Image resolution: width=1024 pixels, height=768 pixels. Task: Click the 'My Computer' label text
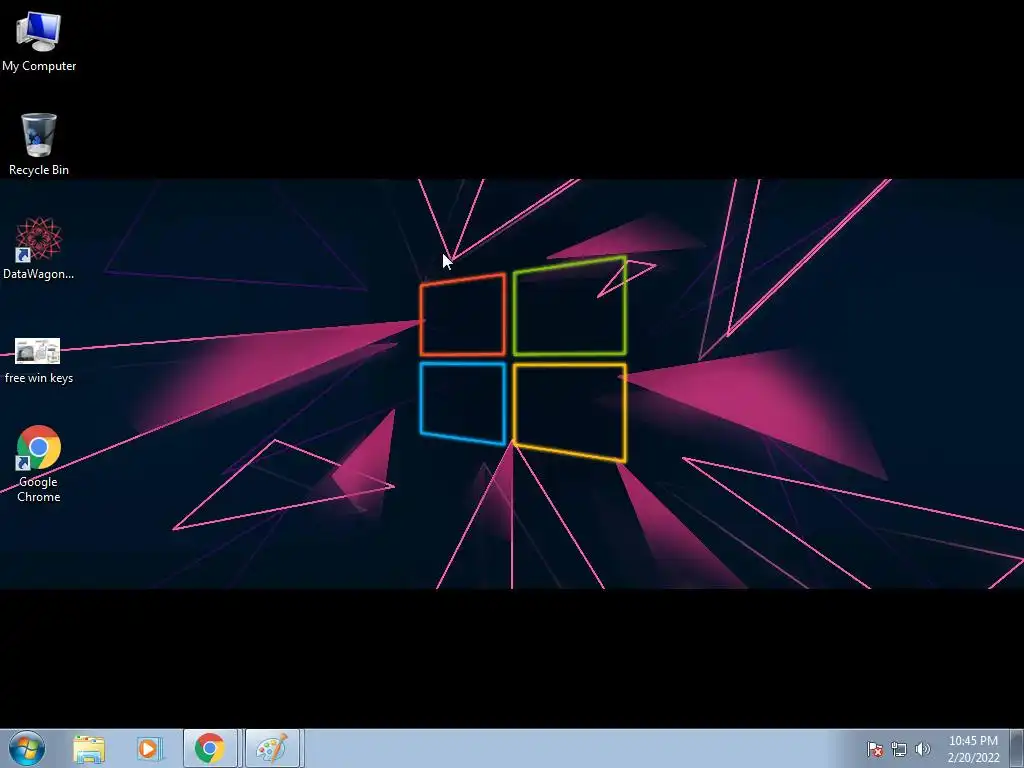coord(39,66)
